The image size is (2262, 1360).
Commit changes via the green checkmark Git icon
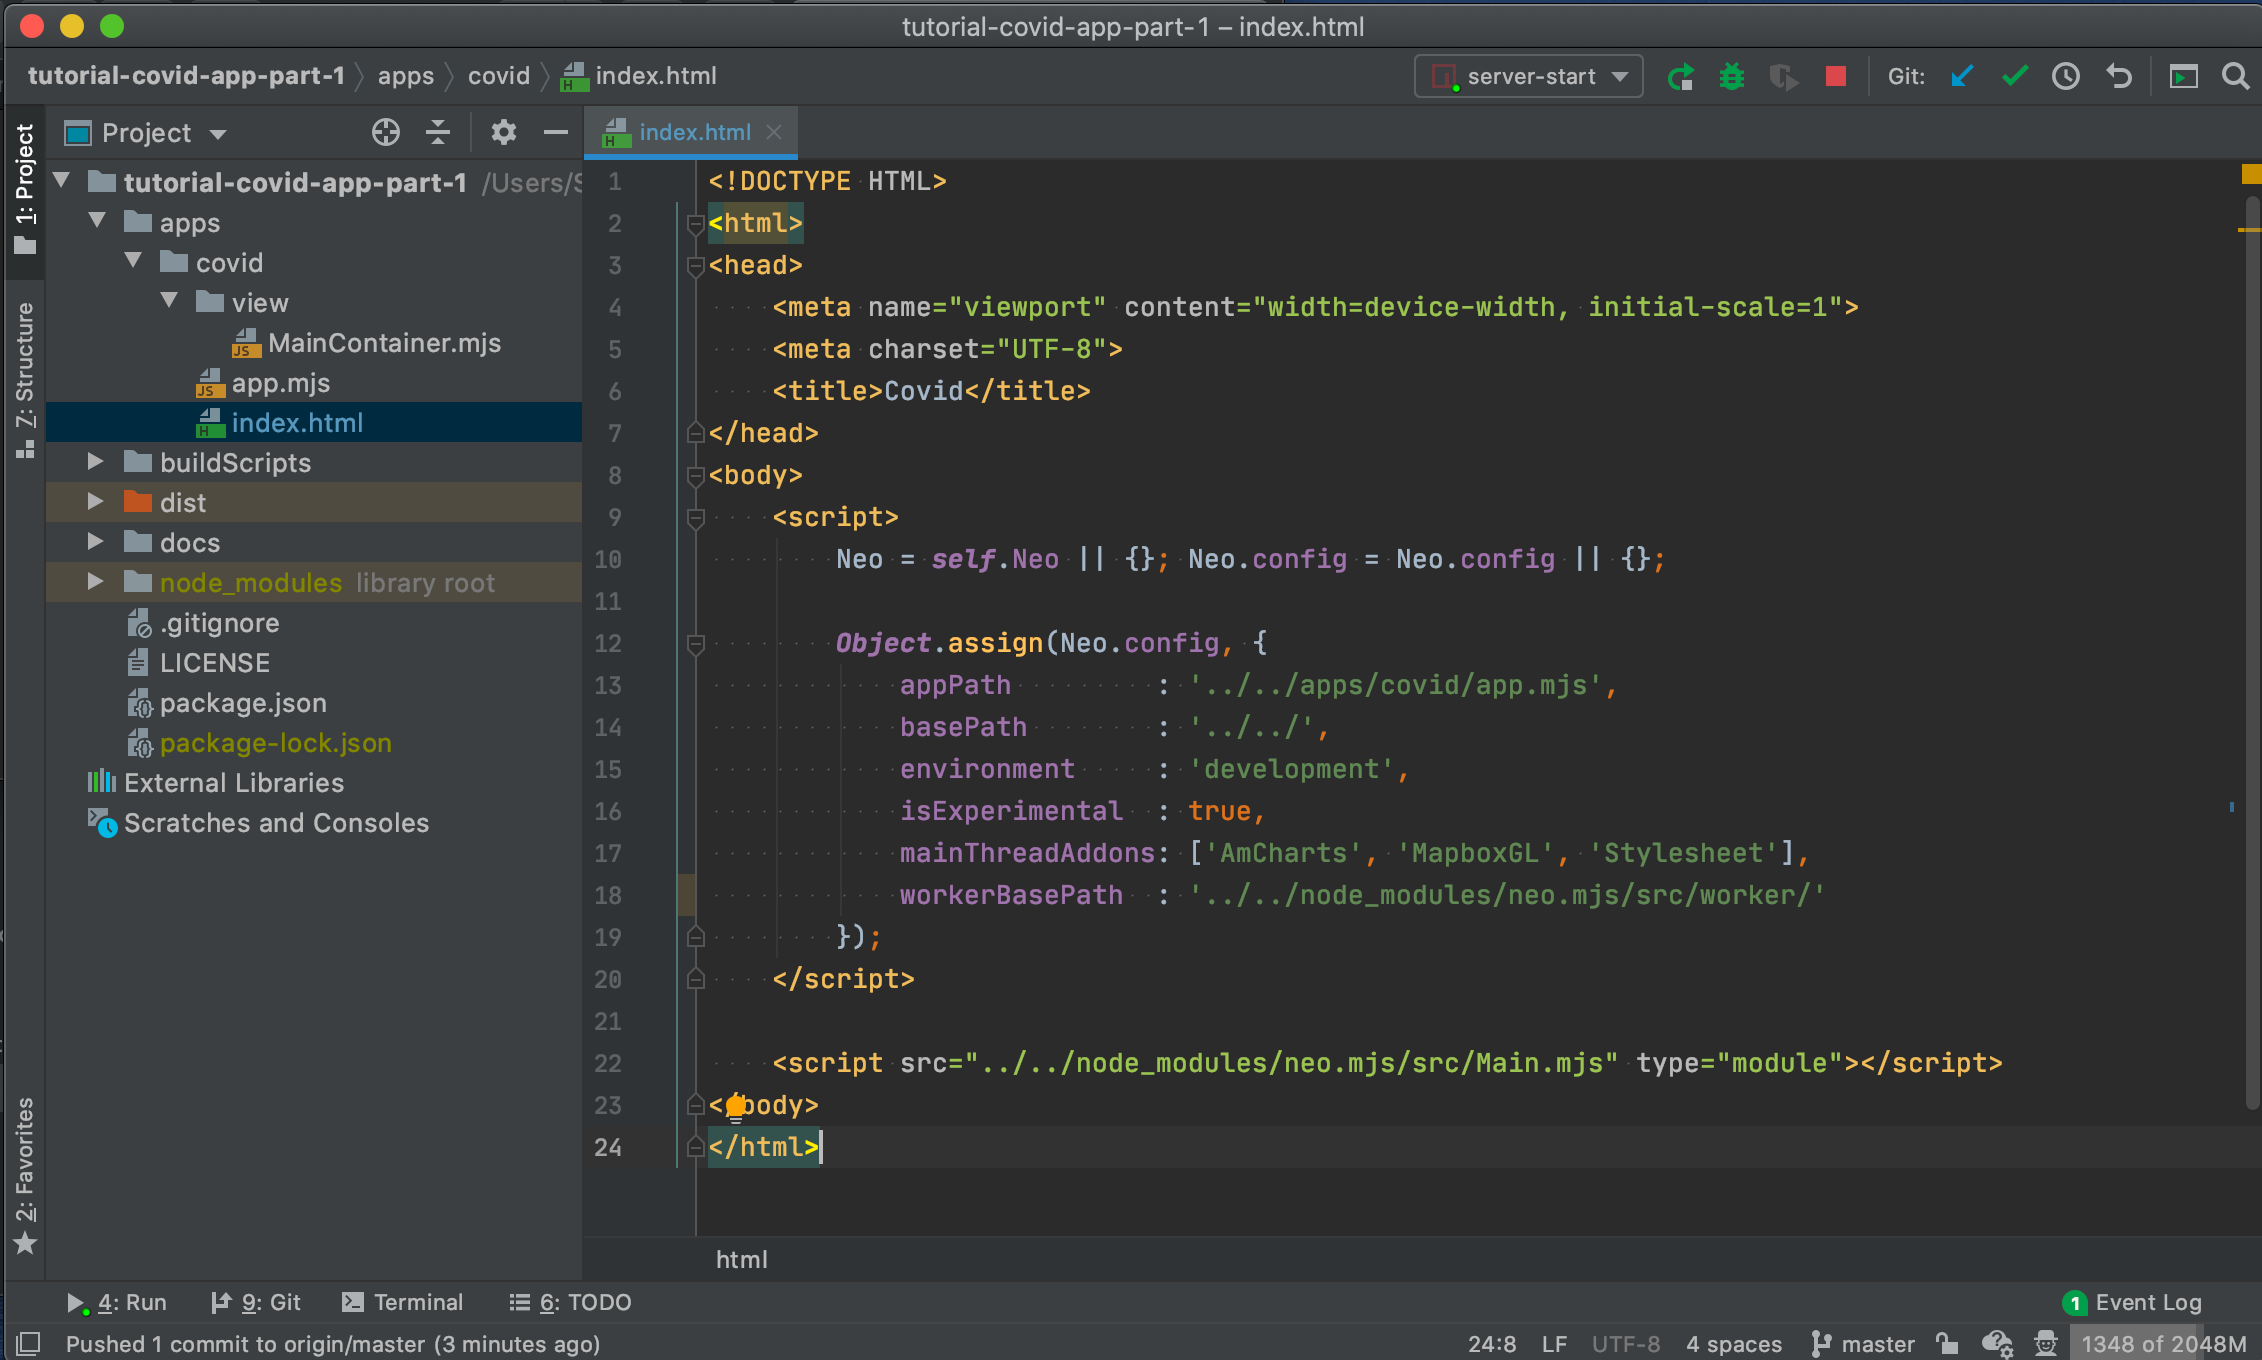coord(2013,76)
